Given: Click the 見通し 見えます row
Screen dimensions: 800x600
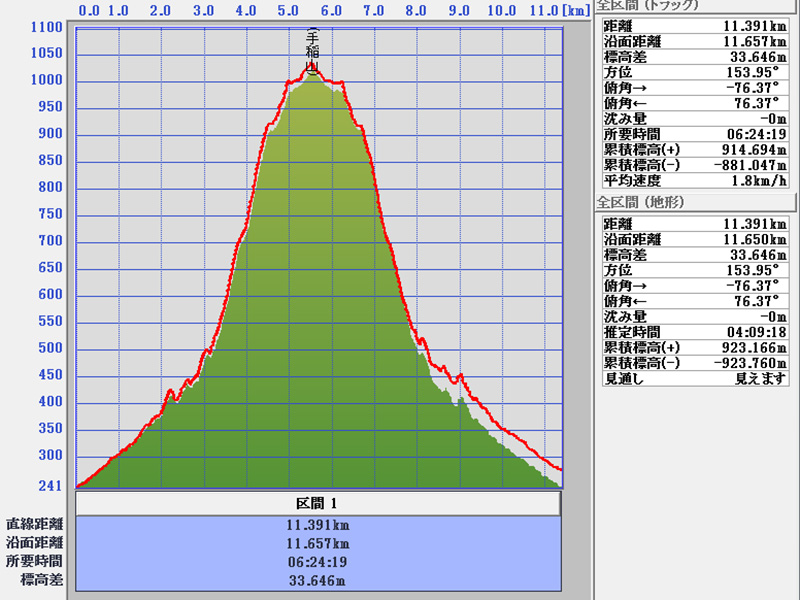Looking at the screenshot, I should tap(697, 380).
